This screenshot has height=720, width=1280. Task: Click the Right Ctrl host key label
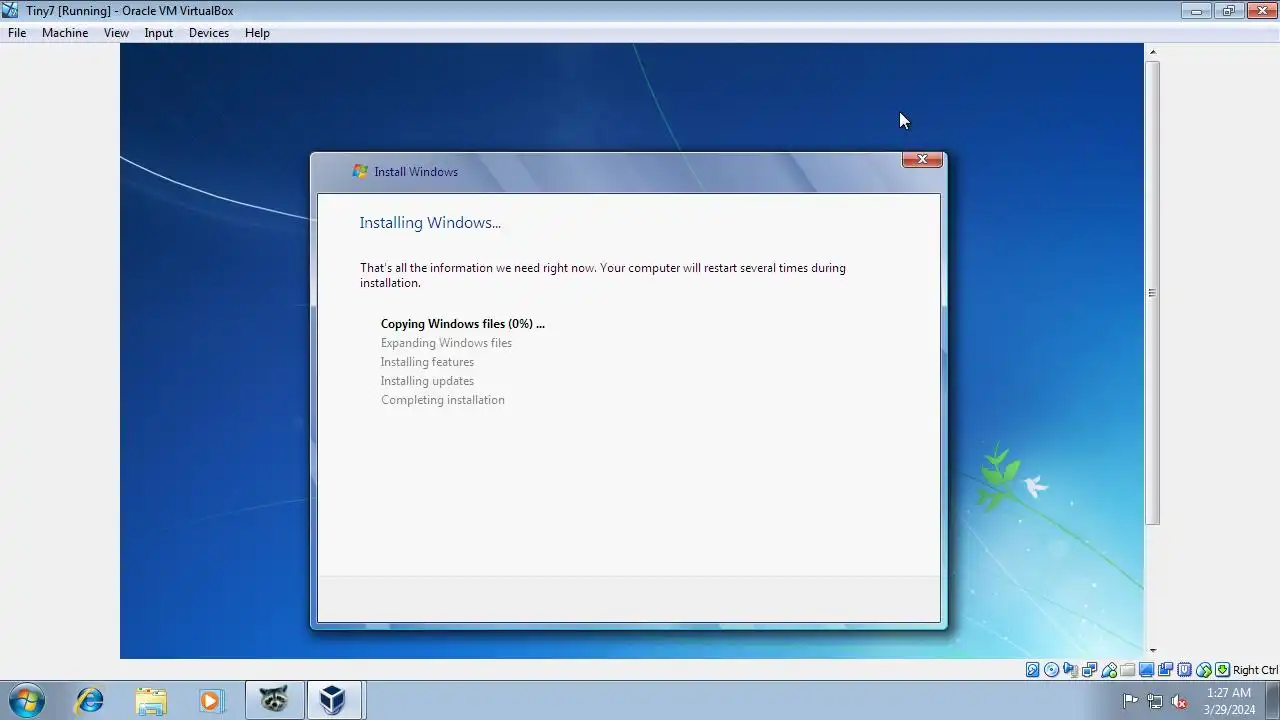pos(1255,670)
